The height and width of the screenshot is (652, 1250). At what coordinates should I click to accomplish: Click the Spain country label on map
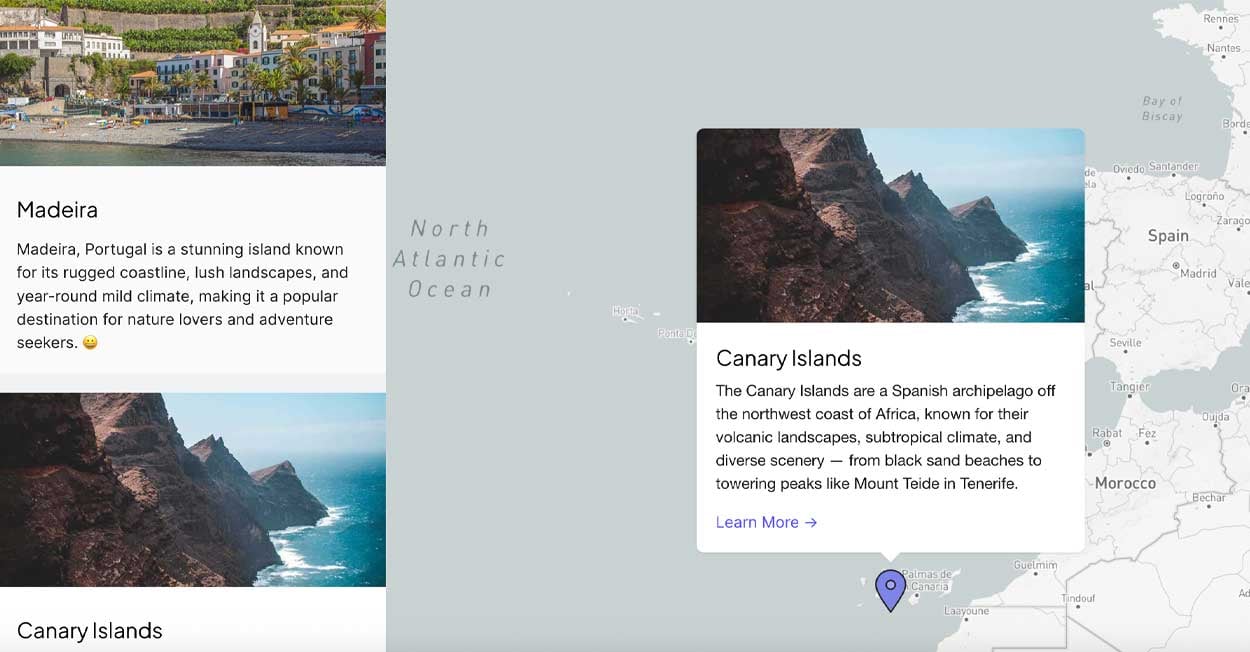[x=1168, y=236]
